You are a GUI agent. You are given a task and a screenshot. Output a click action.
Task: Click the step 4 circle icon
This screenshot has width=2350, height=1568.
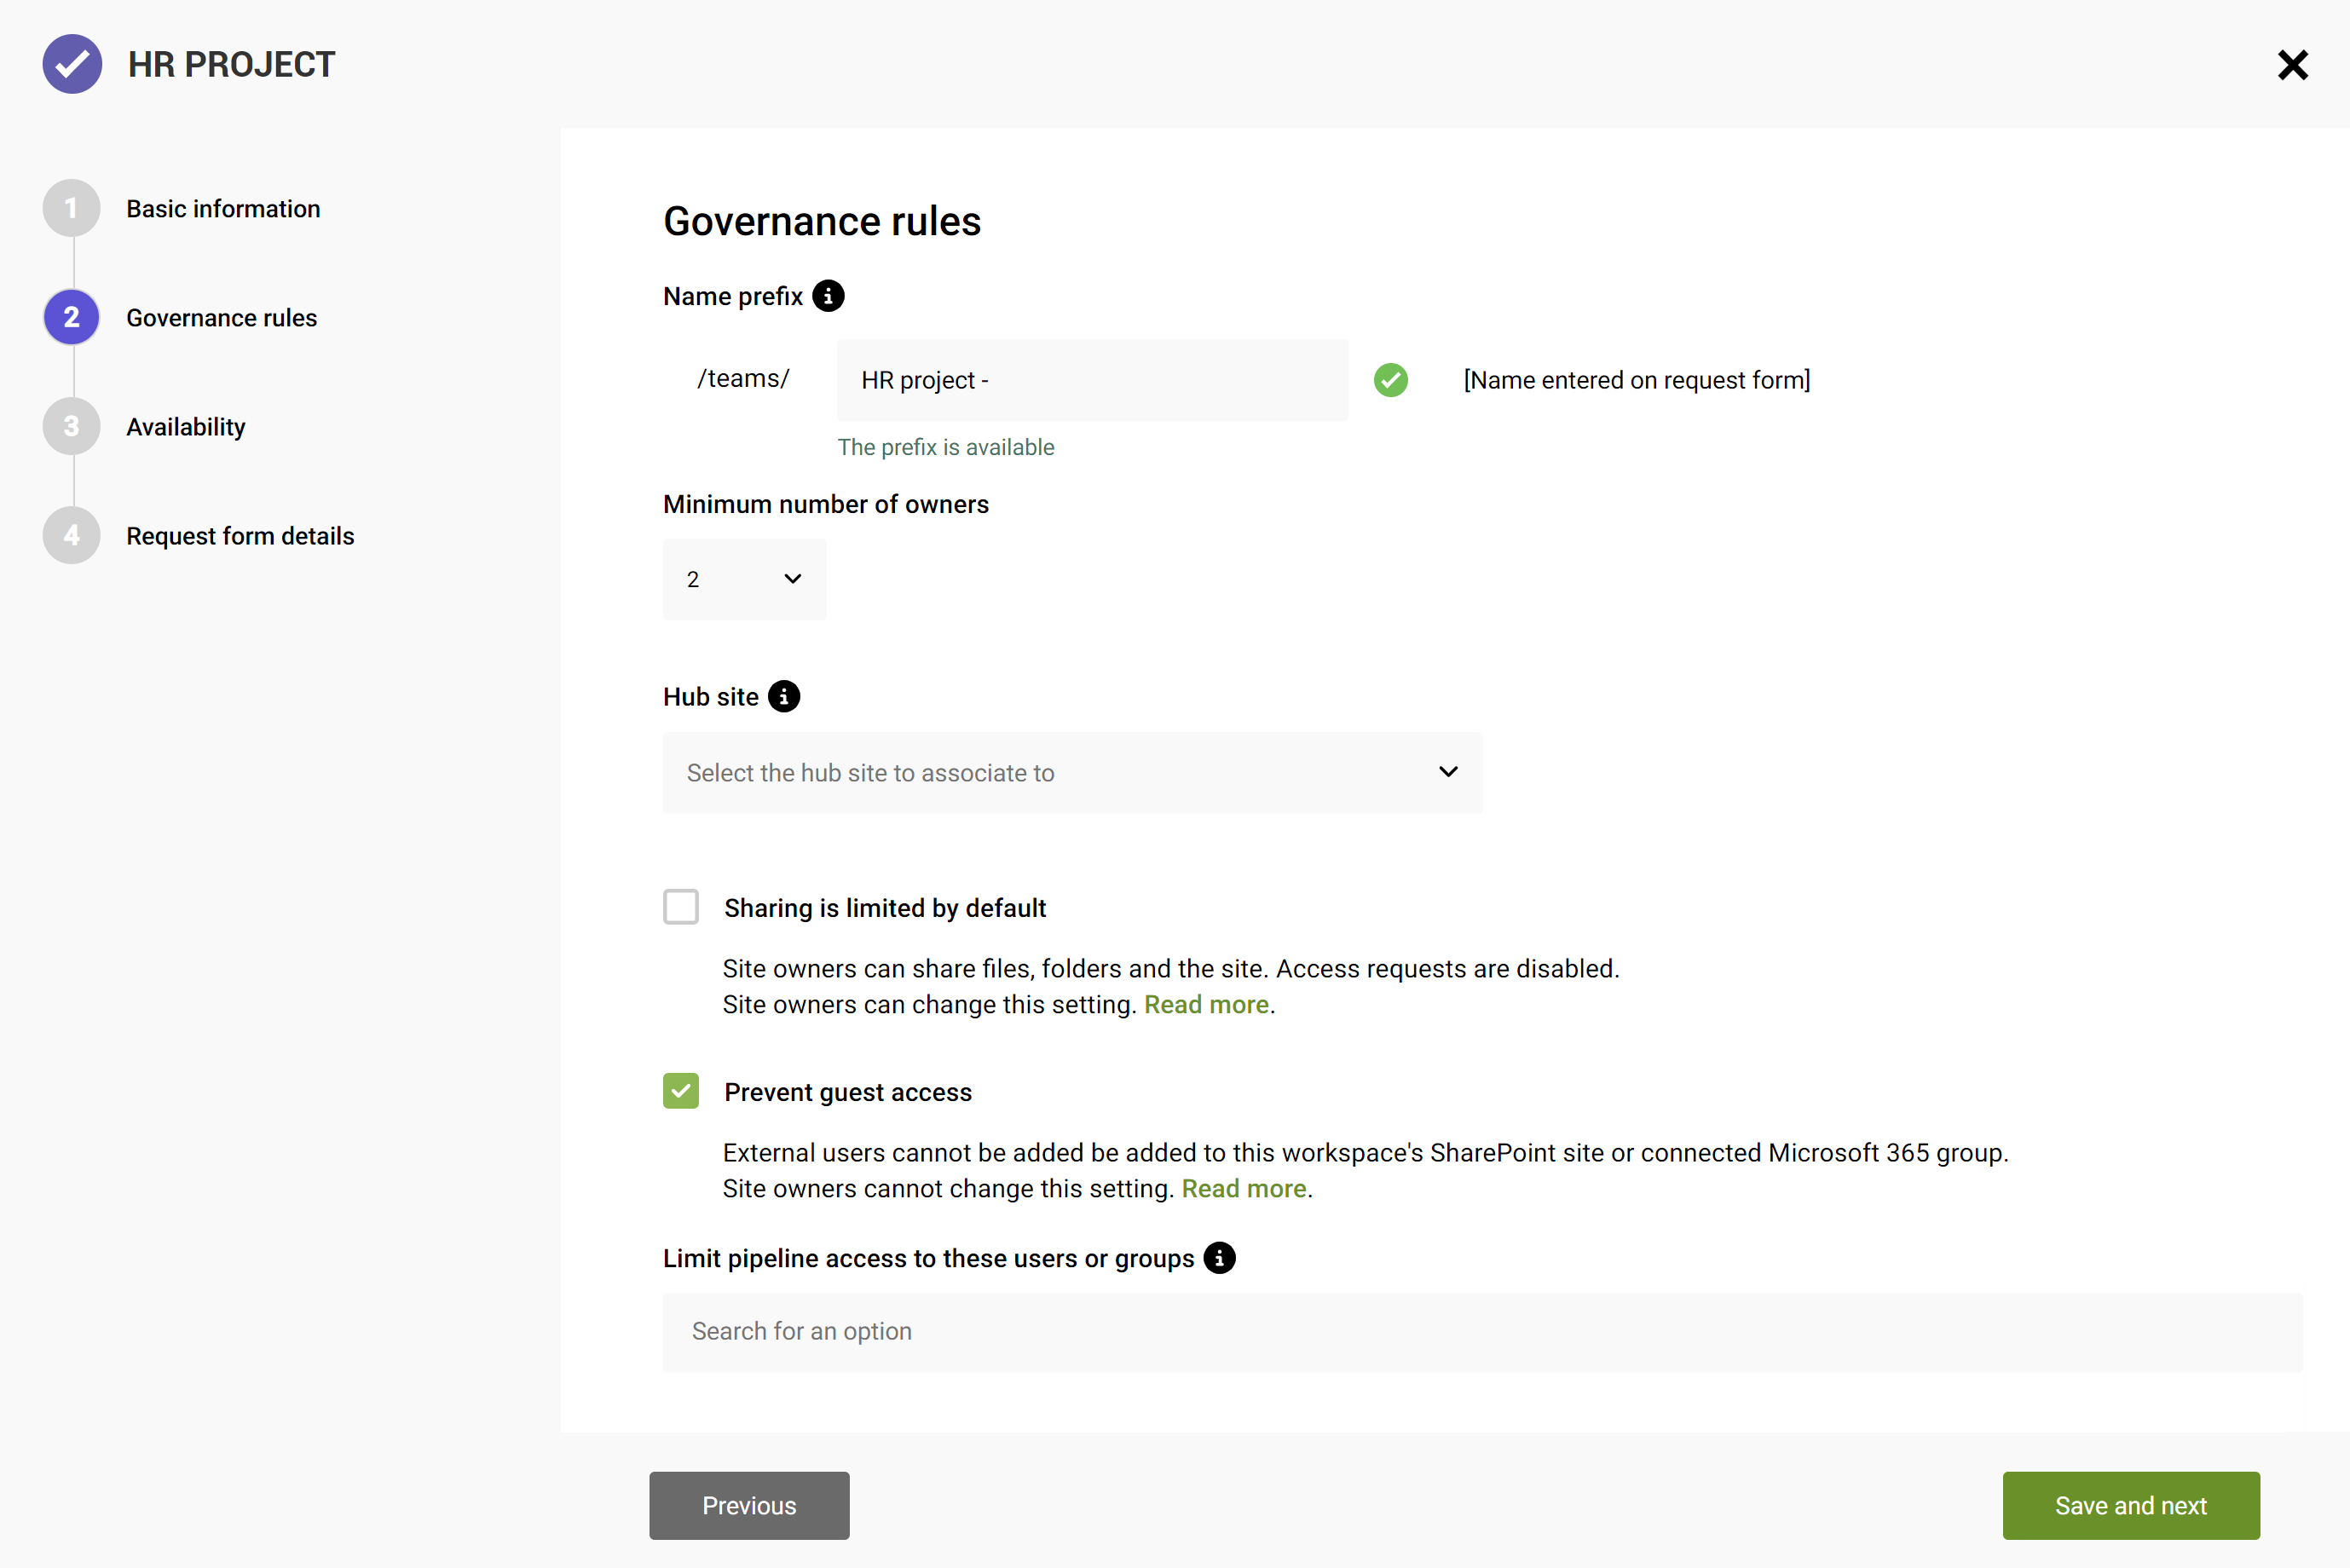coord(72,536)
